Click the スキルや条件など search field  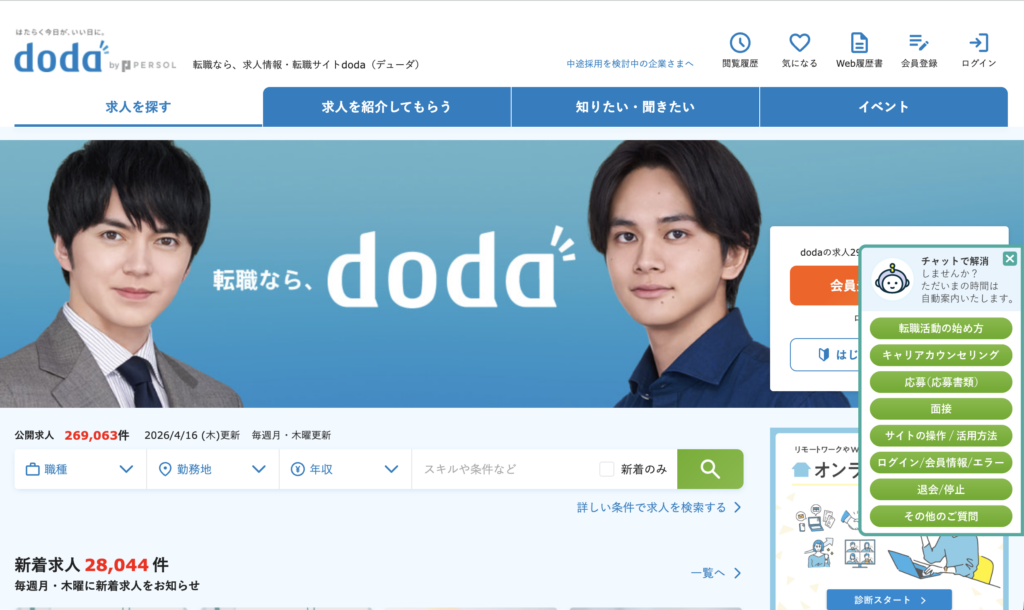[x=504, y=469]
